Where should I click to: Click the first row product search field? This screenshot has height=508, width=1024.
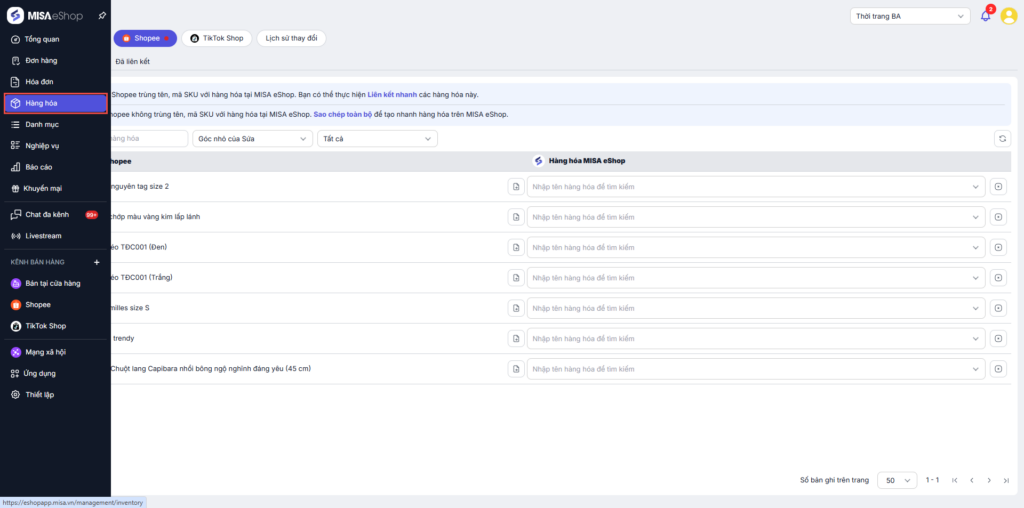coord(750,187)
